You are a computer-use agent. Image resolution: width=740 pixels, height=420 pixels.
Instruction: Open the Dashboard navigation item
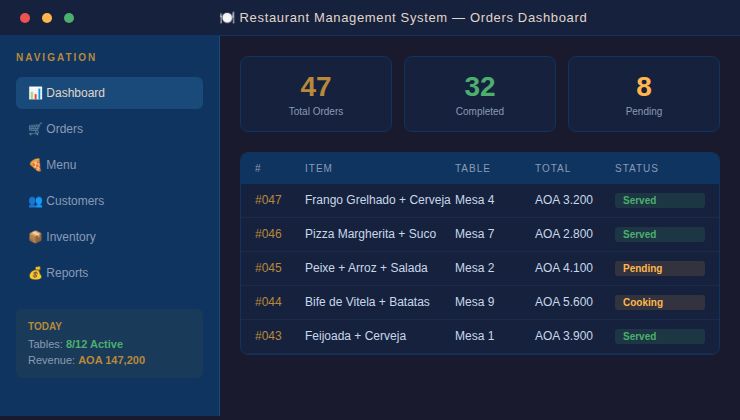[109, 93]
